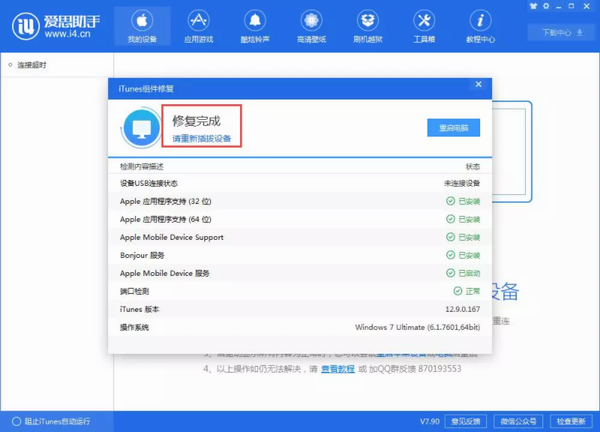Select Apple Mobile Device Support row

click(x=300, y=237)
